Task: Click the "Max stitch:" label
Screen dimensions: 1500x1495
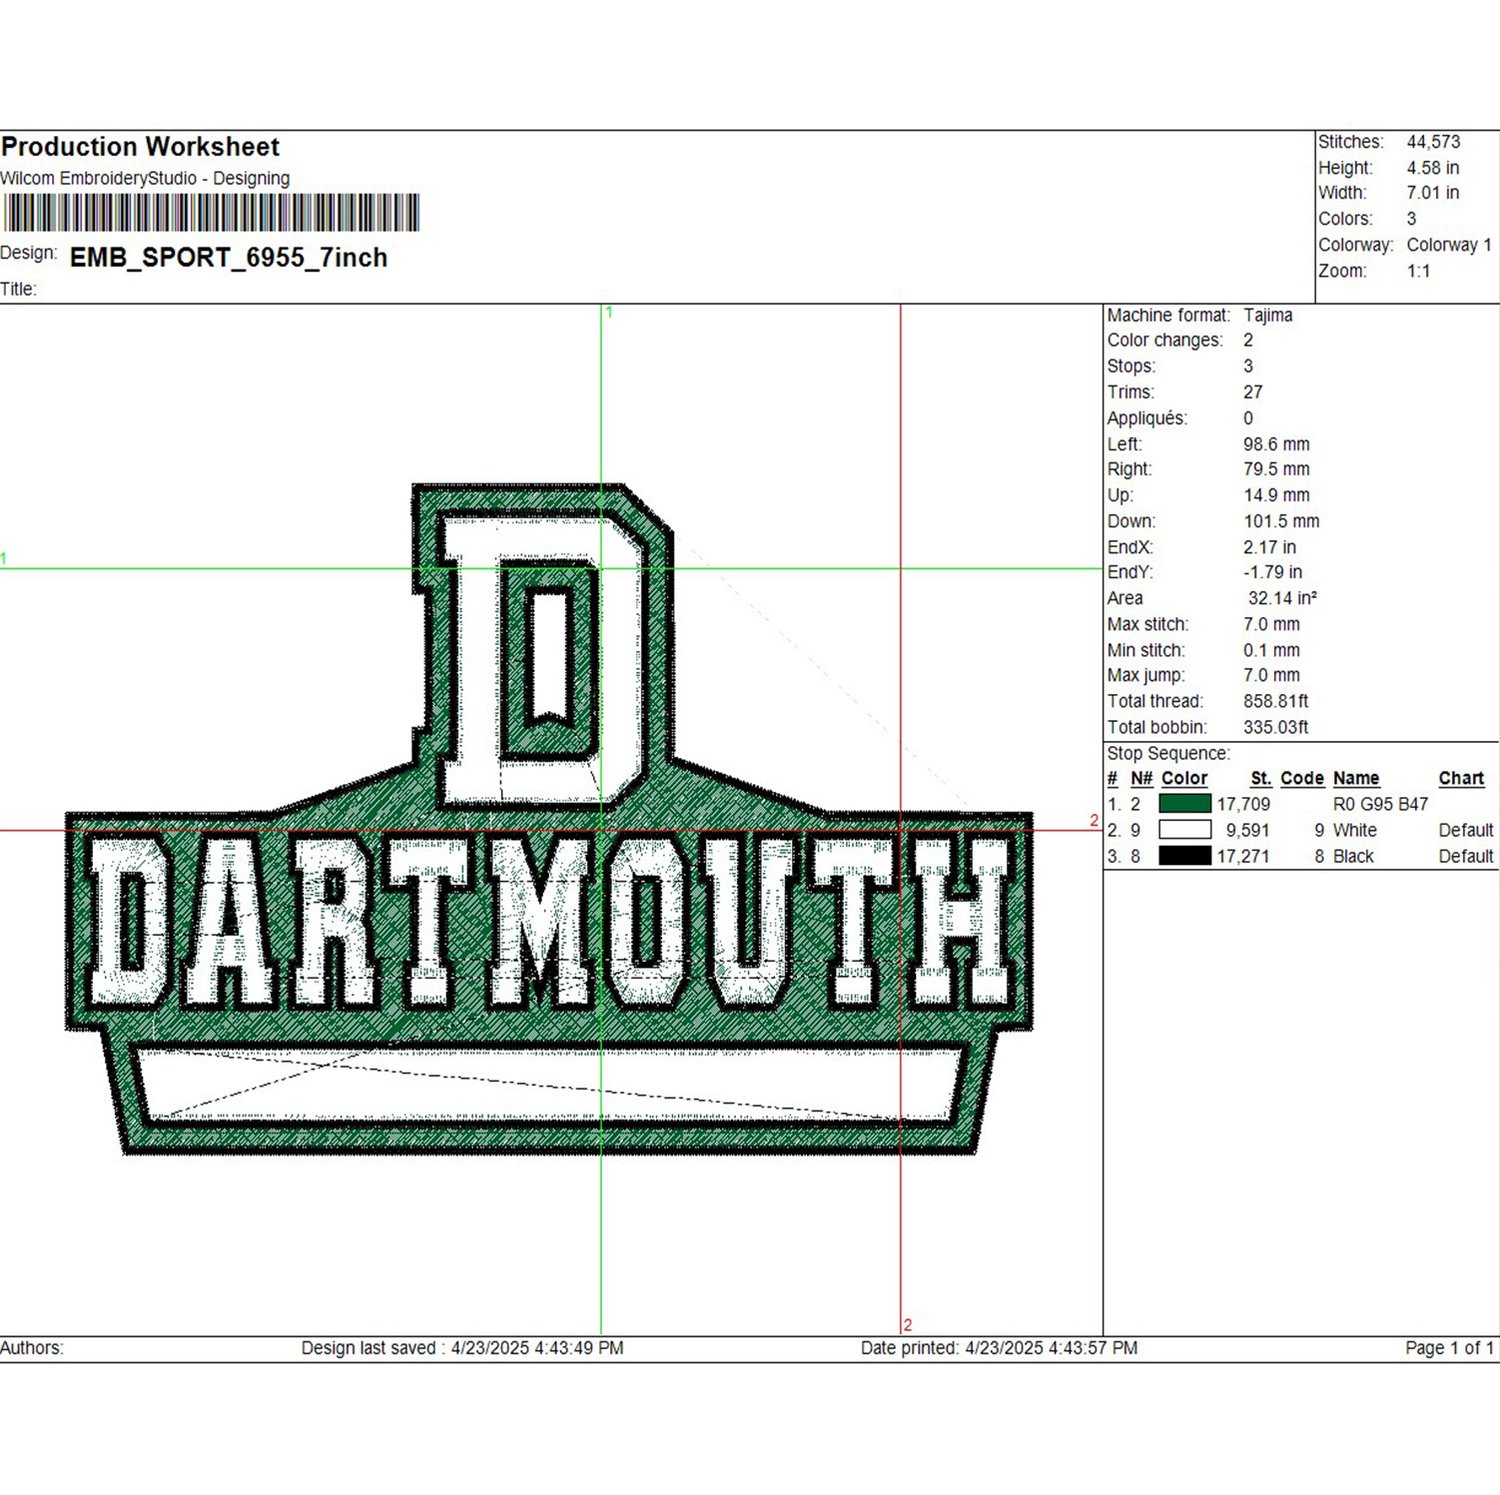Action: (1148, 624)
